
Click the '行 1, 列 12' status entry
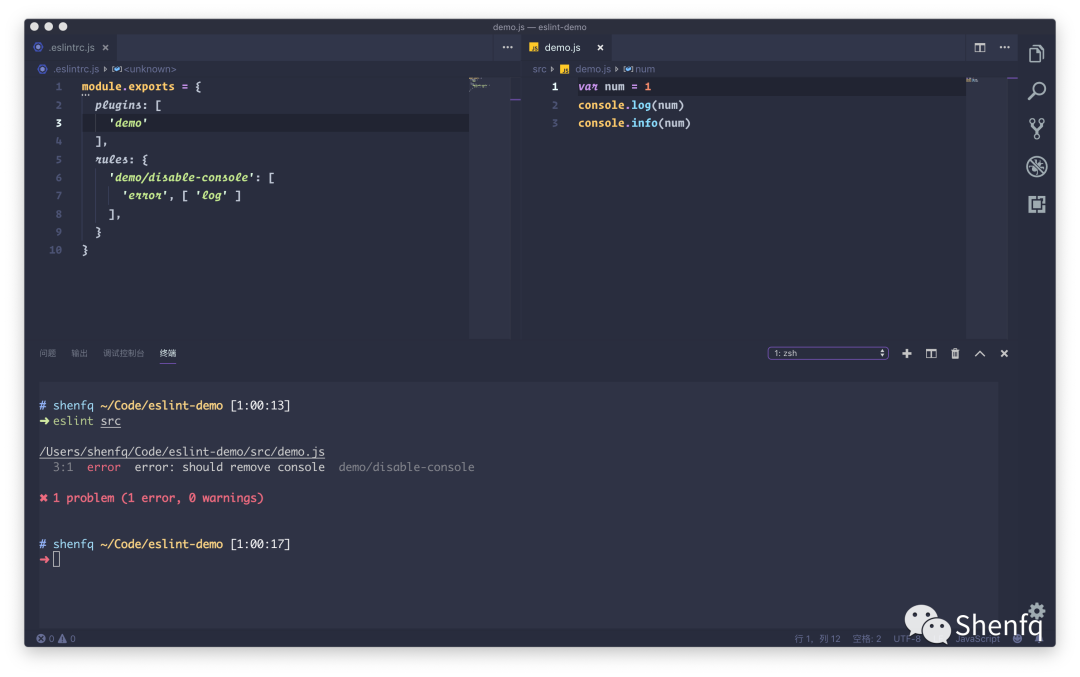[817, 638]
